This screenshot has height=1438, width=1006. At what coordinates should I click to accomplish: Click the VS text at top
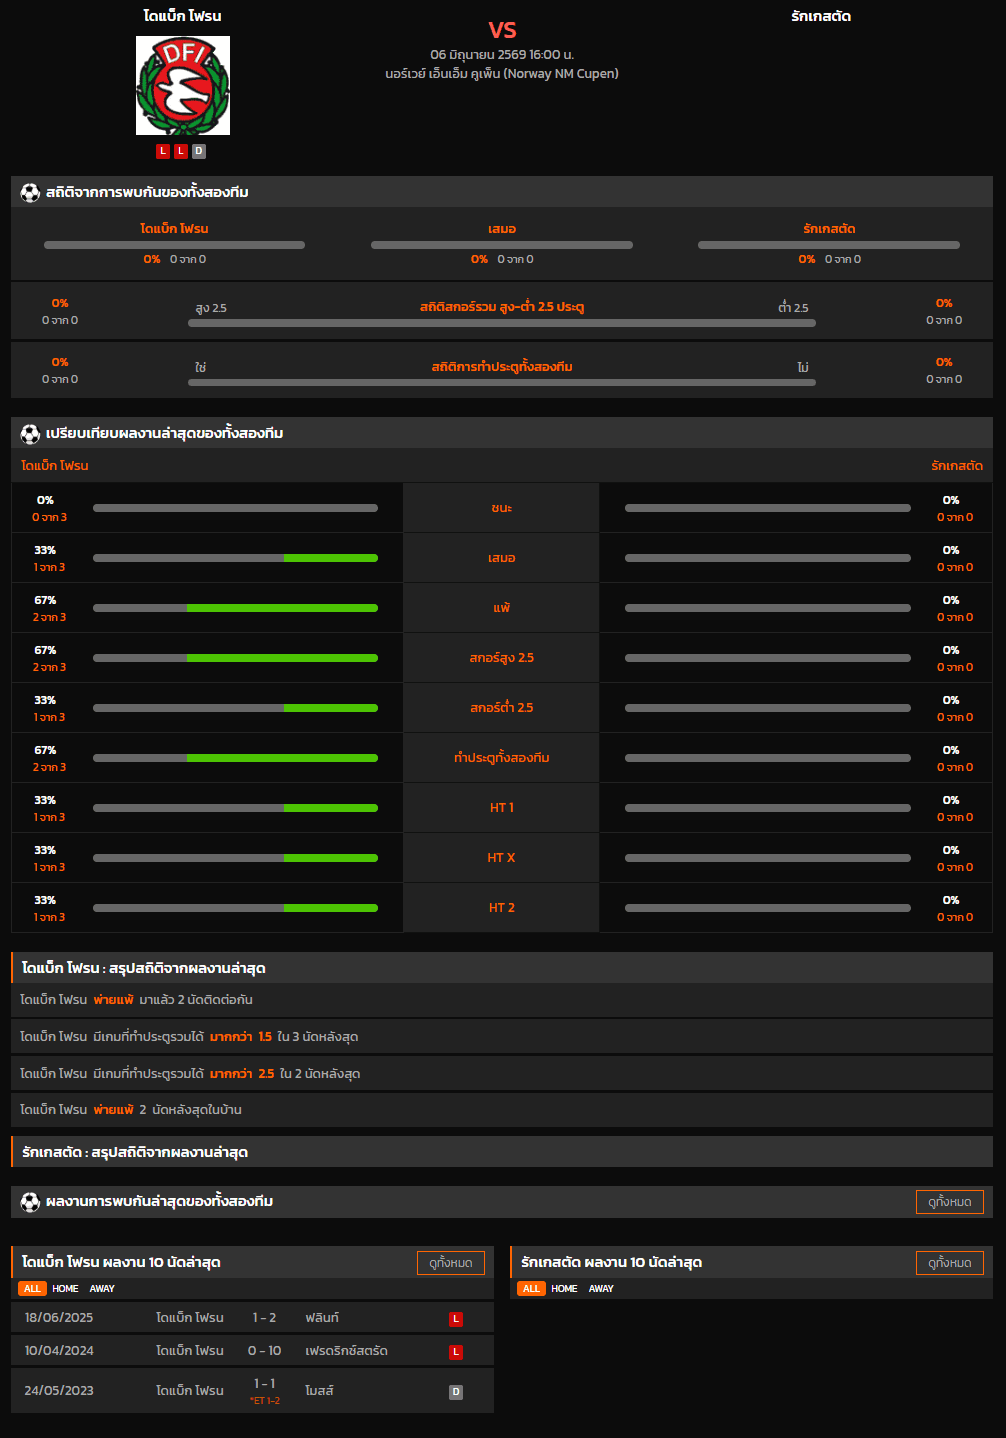pyautogui.click(x=502, y=30)
